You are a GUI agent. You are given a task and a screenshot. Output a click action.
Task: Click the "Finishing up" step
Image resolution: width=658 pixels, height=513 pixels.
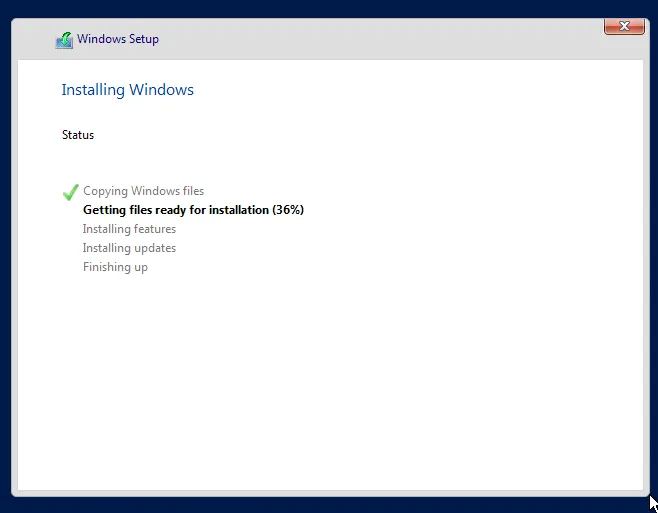coord(115,267)
